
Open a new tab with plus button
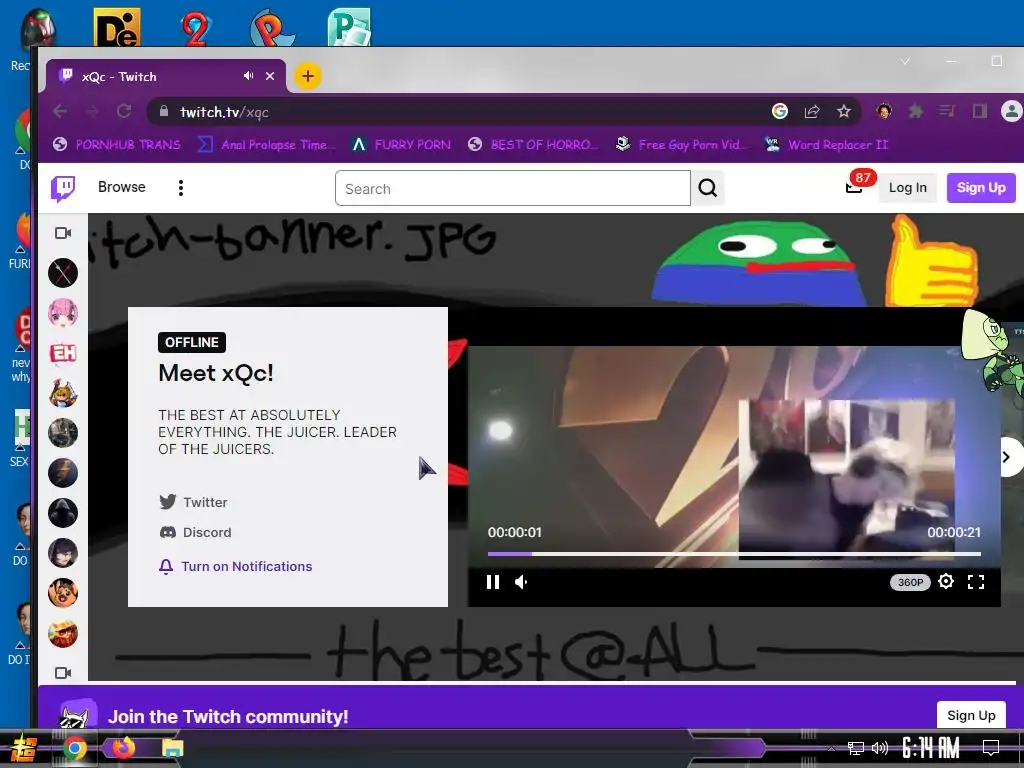[x=308, y=76]
